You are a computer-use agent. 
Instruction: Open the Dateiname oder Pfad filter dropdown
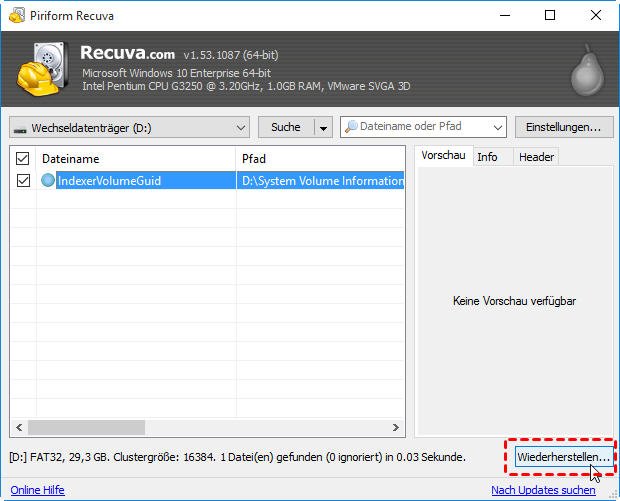[498, 127]
